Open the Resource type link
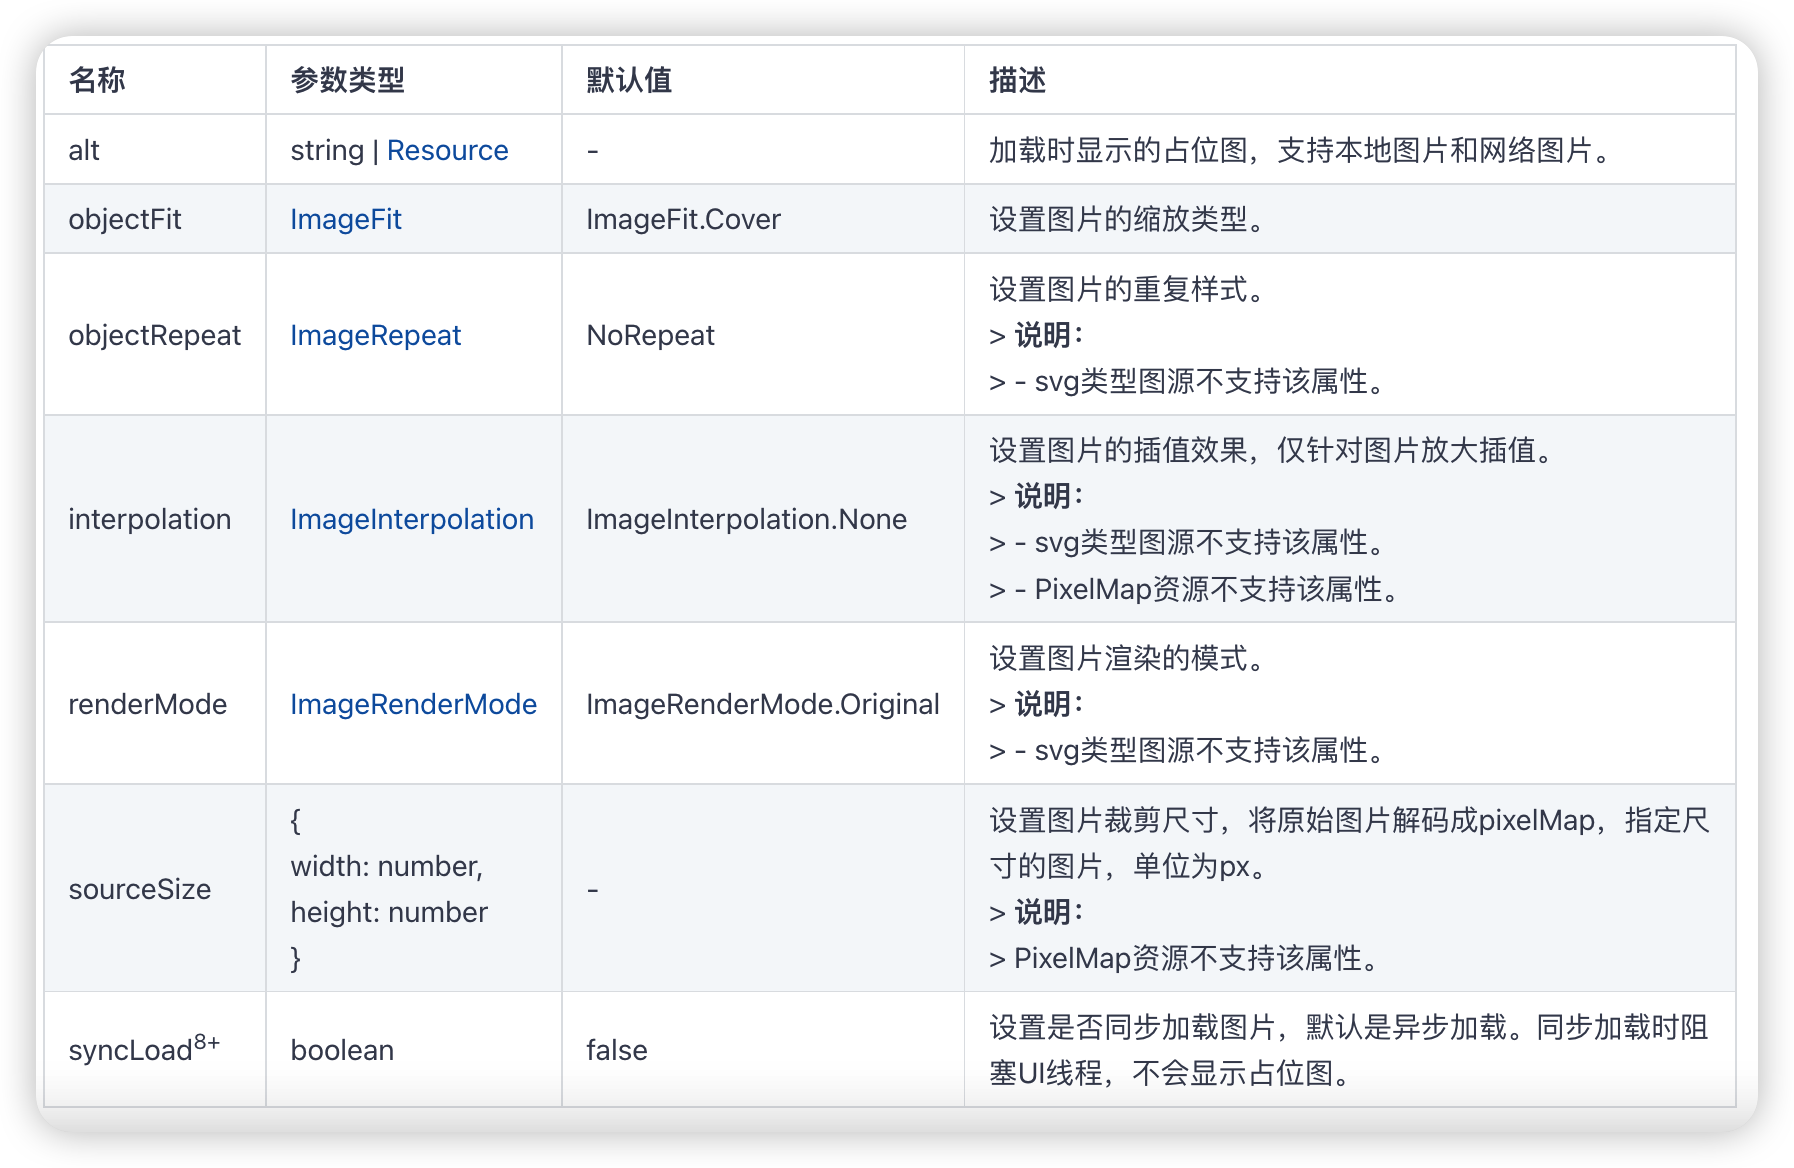The height and width of the screenshot is (1168, 1794). 447,150
